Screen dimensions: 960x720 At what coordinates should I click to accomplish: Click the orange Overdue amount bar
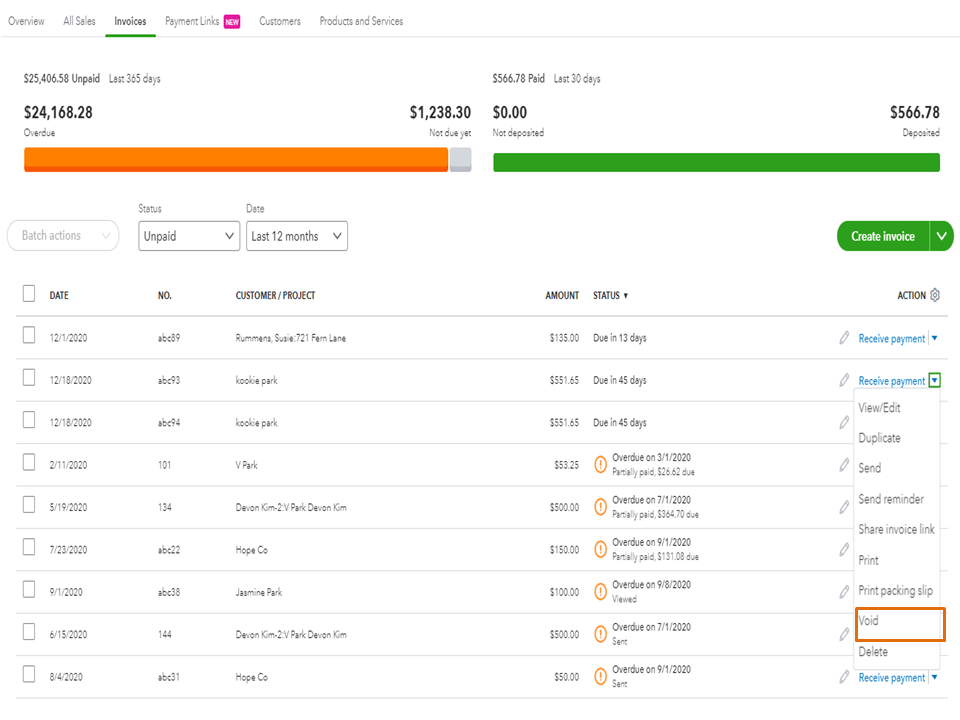point(236,160)
